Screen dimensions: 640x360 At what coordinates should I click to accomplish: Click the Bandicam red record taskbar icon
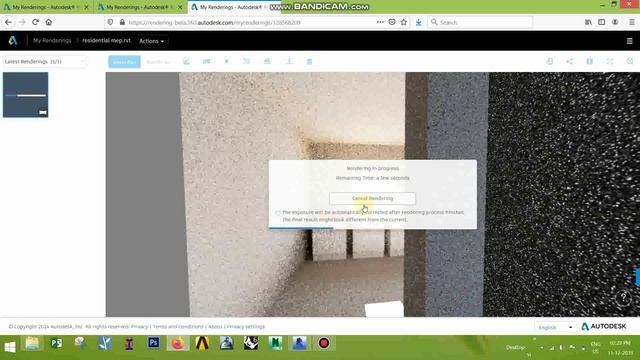(x=324, y=343)
